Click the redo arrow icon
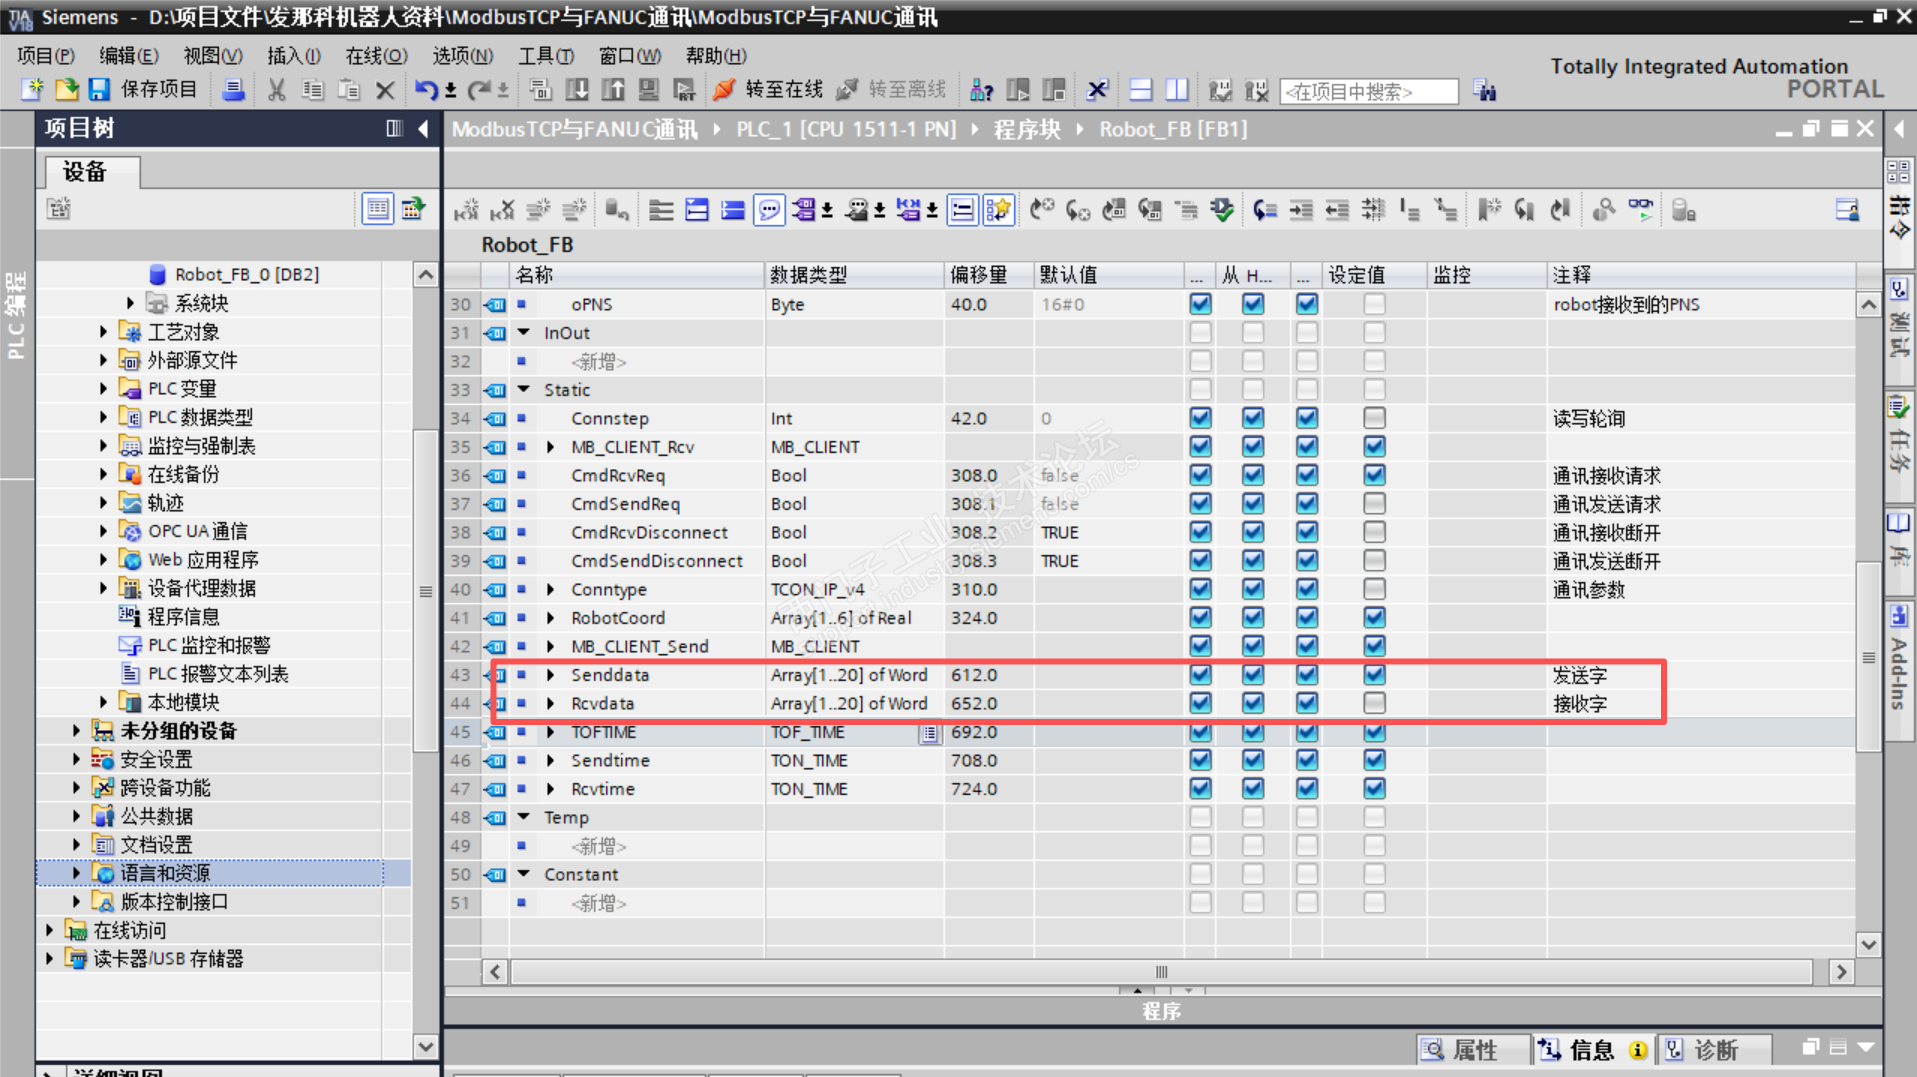This screenshot has width=1917, height=1077. [x=479, y=90]
